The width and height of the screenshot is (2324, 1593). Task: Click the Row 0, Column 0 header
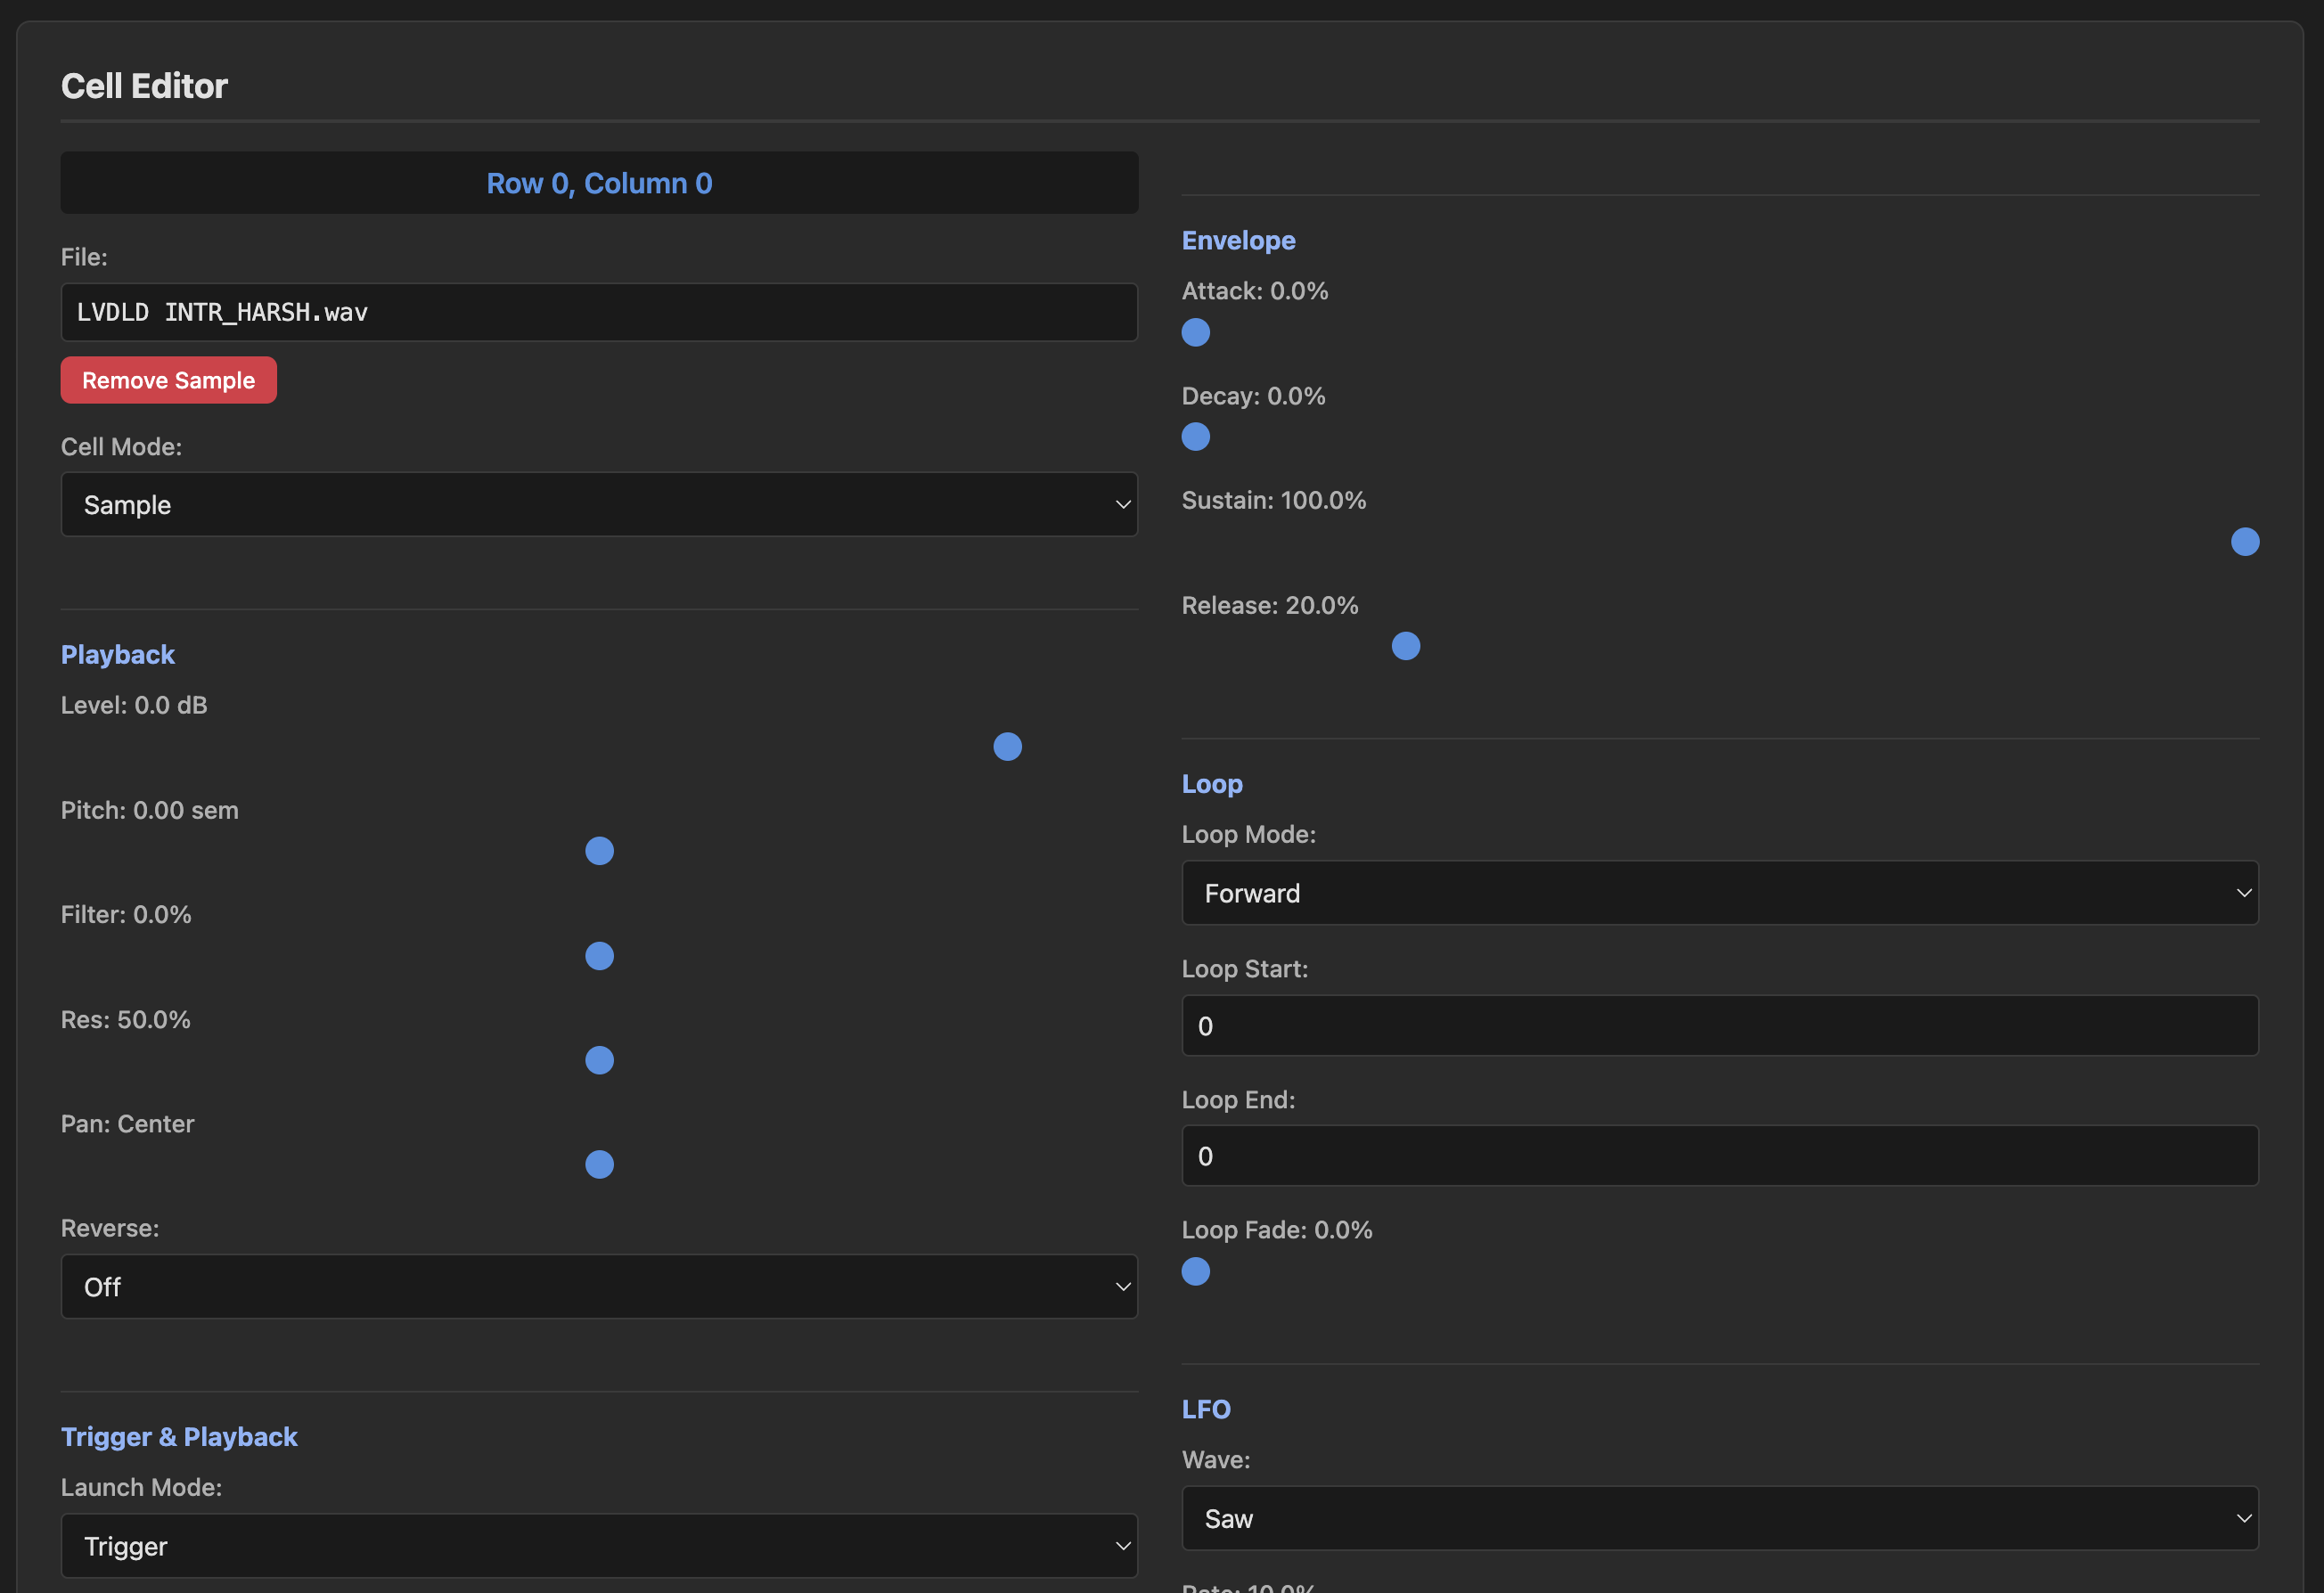pyautogui.click(x=599, y=183)
